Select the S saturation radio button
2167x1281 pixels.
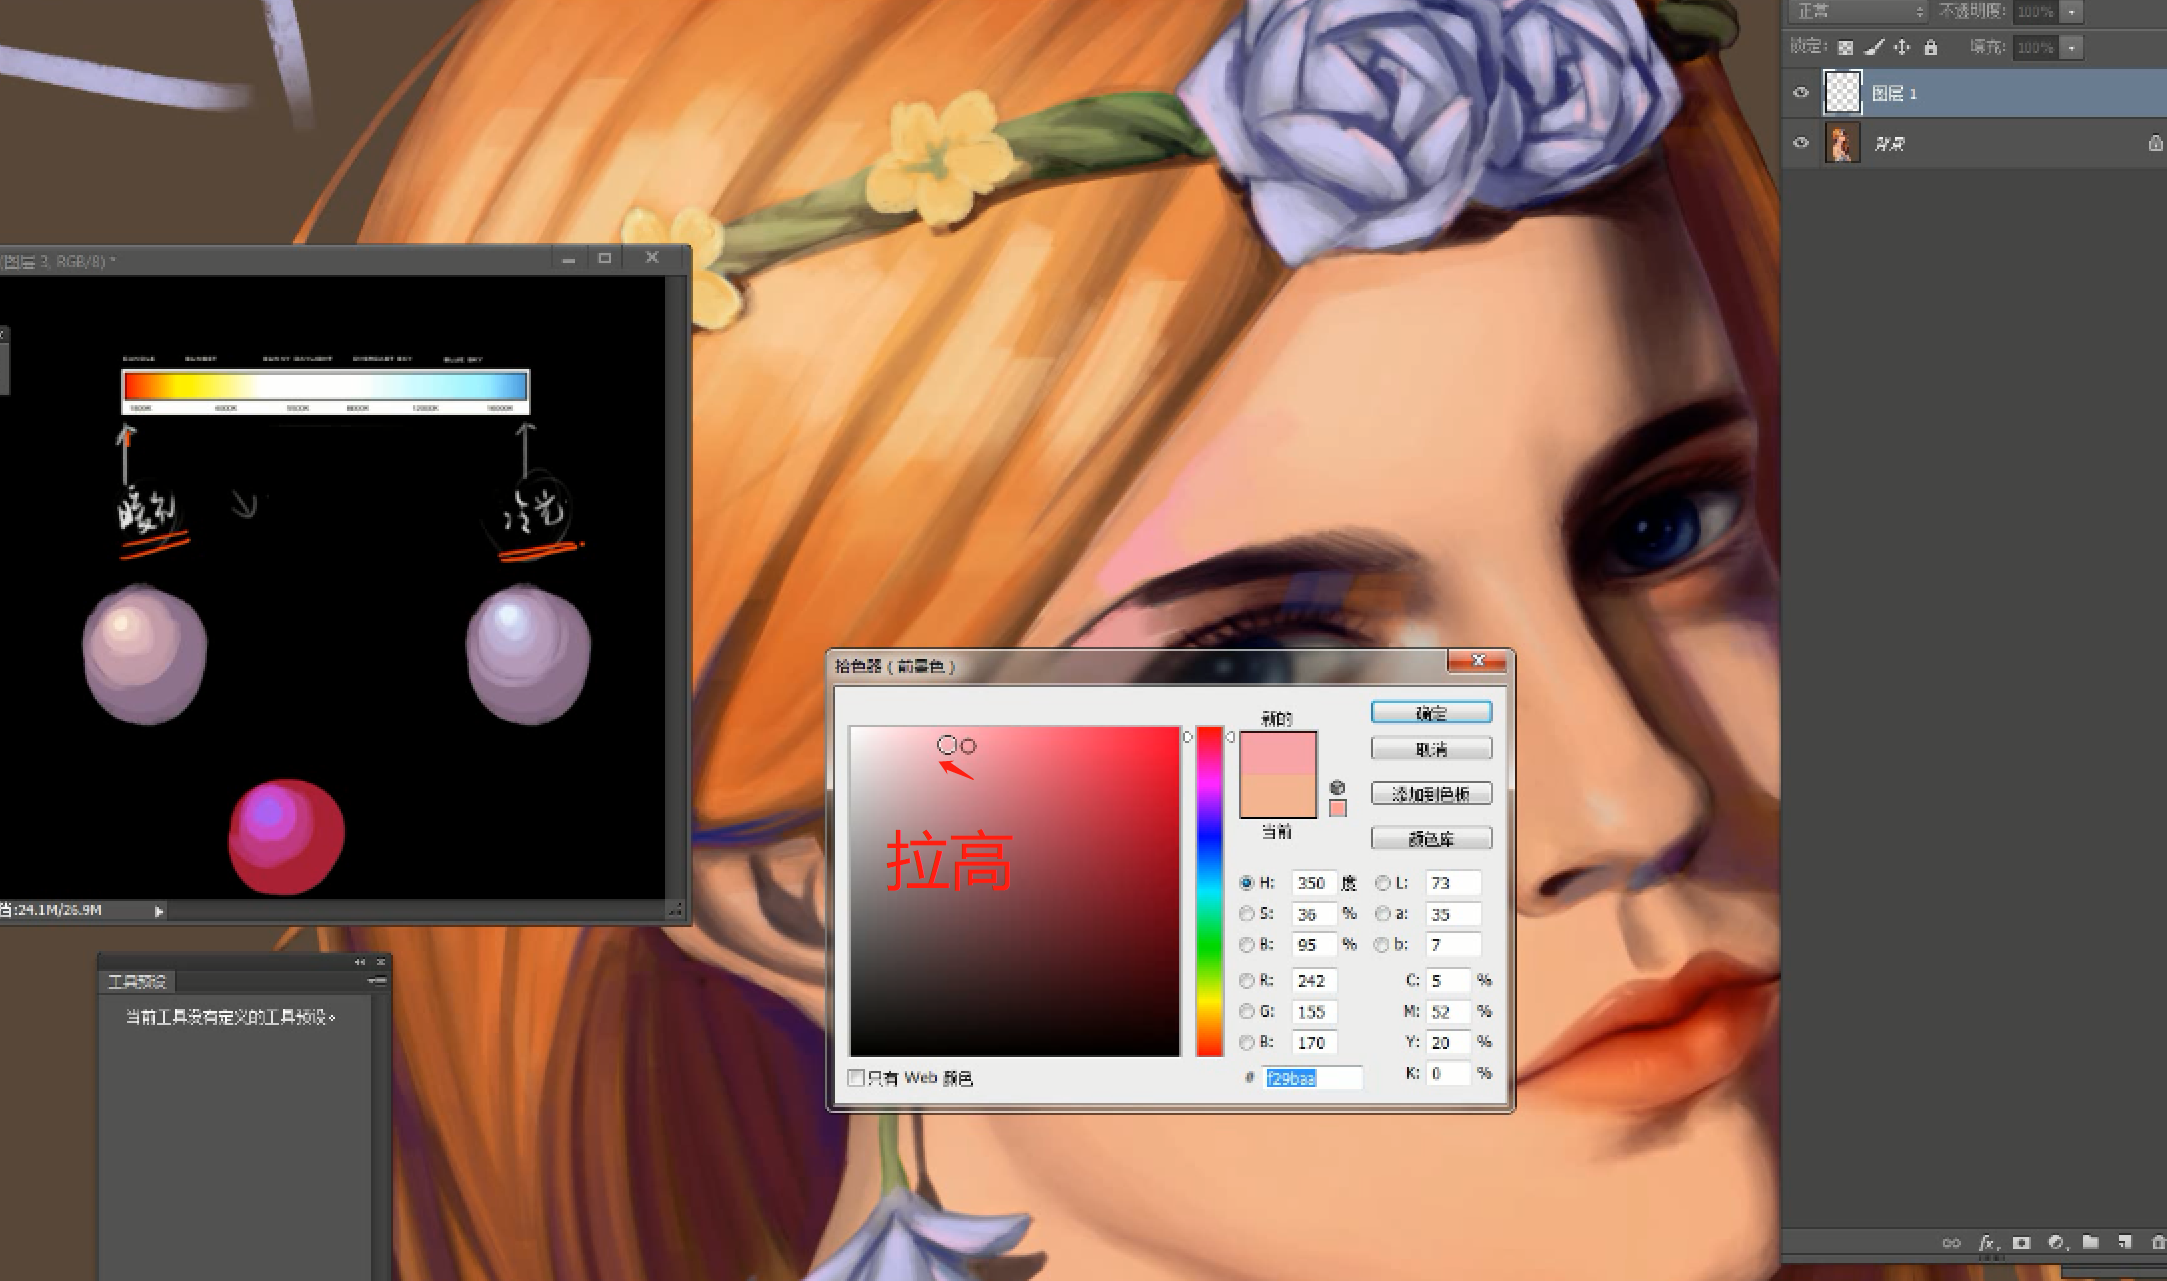pyautogui.click(x=1247, y=914)
